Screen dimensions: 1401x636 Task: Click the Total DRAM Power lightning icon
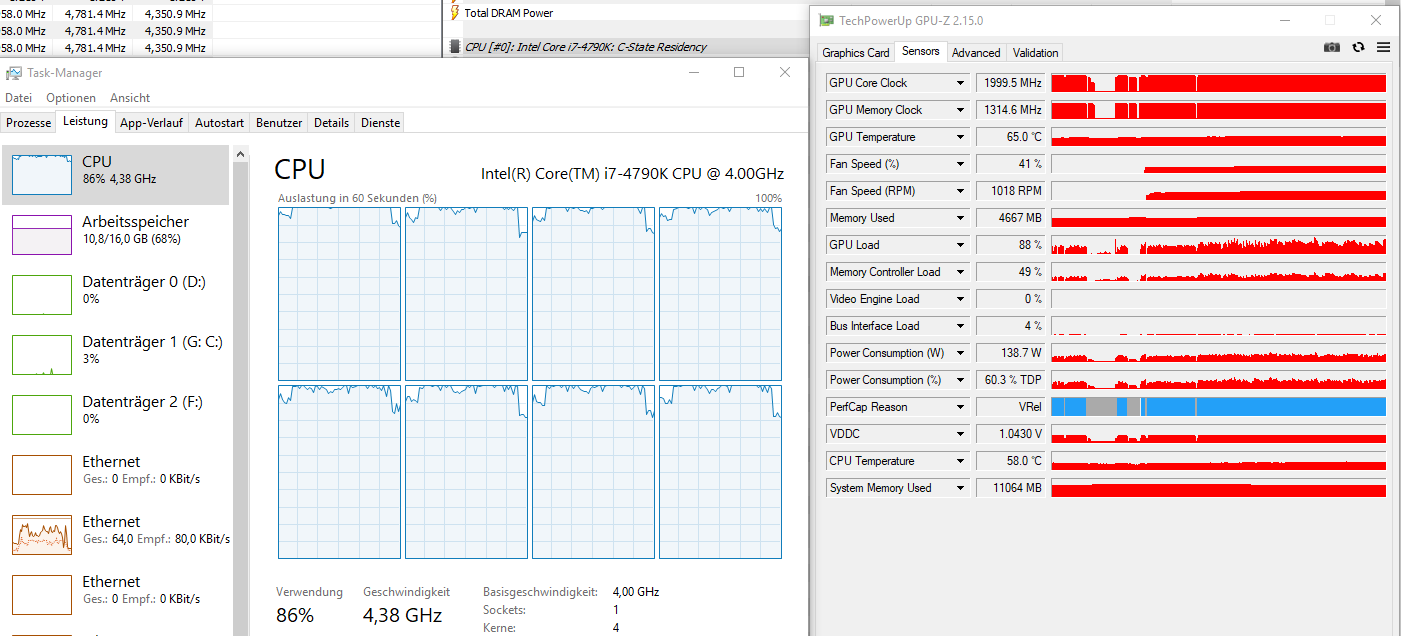click(x=455, y=13)
